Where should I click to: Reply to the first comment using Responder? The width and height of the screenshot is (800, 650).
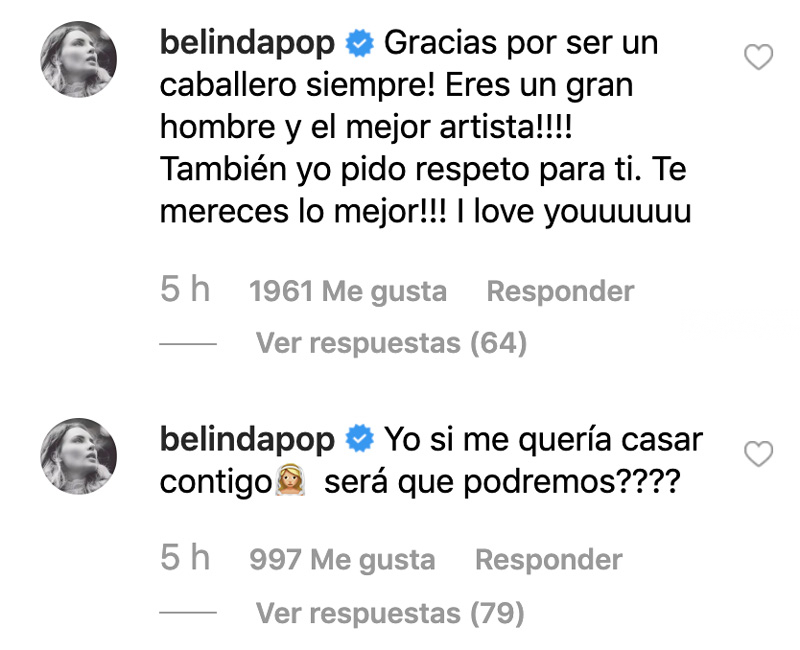tap(560, 292)
